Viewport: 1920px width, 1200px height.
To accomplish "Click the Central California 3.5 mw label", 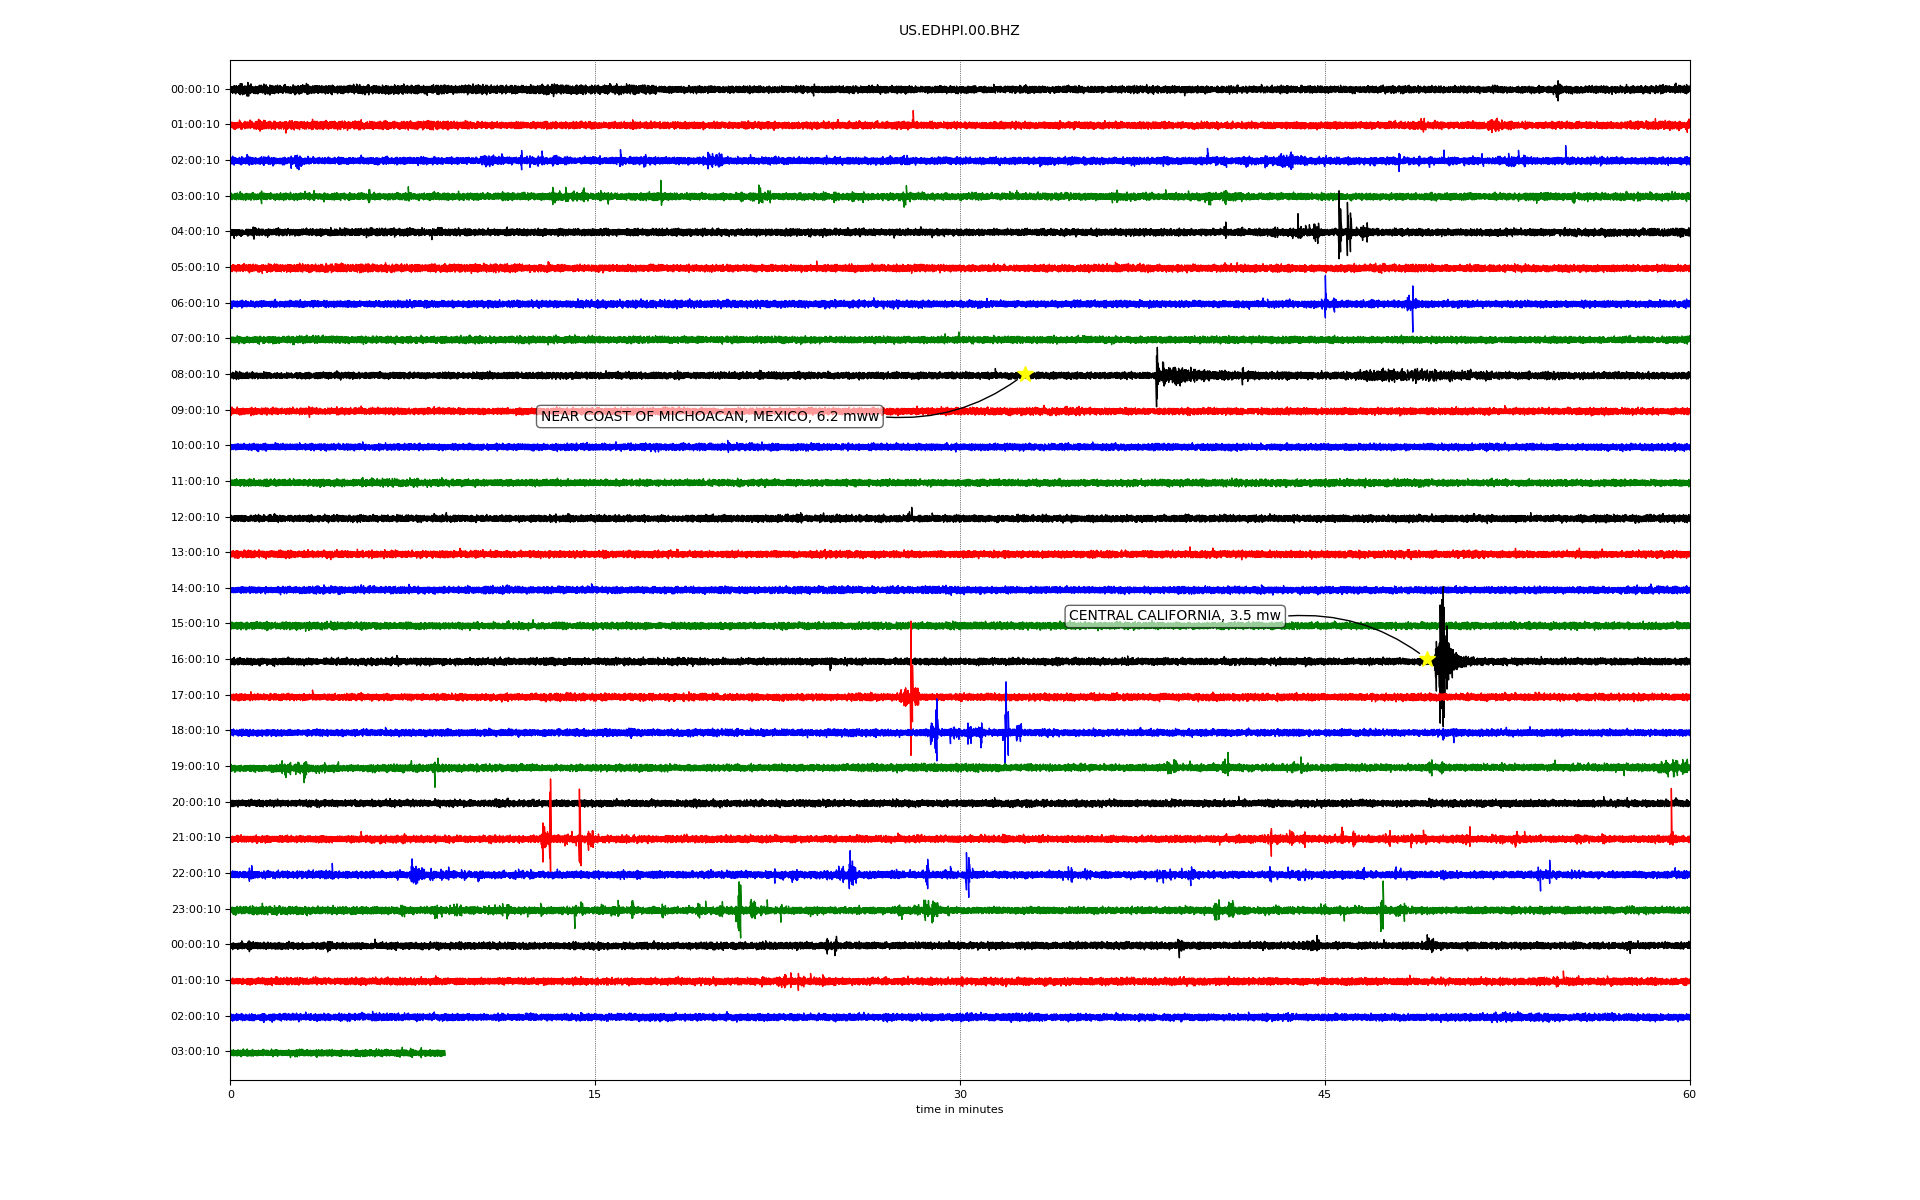I will tap(1174, 616).
